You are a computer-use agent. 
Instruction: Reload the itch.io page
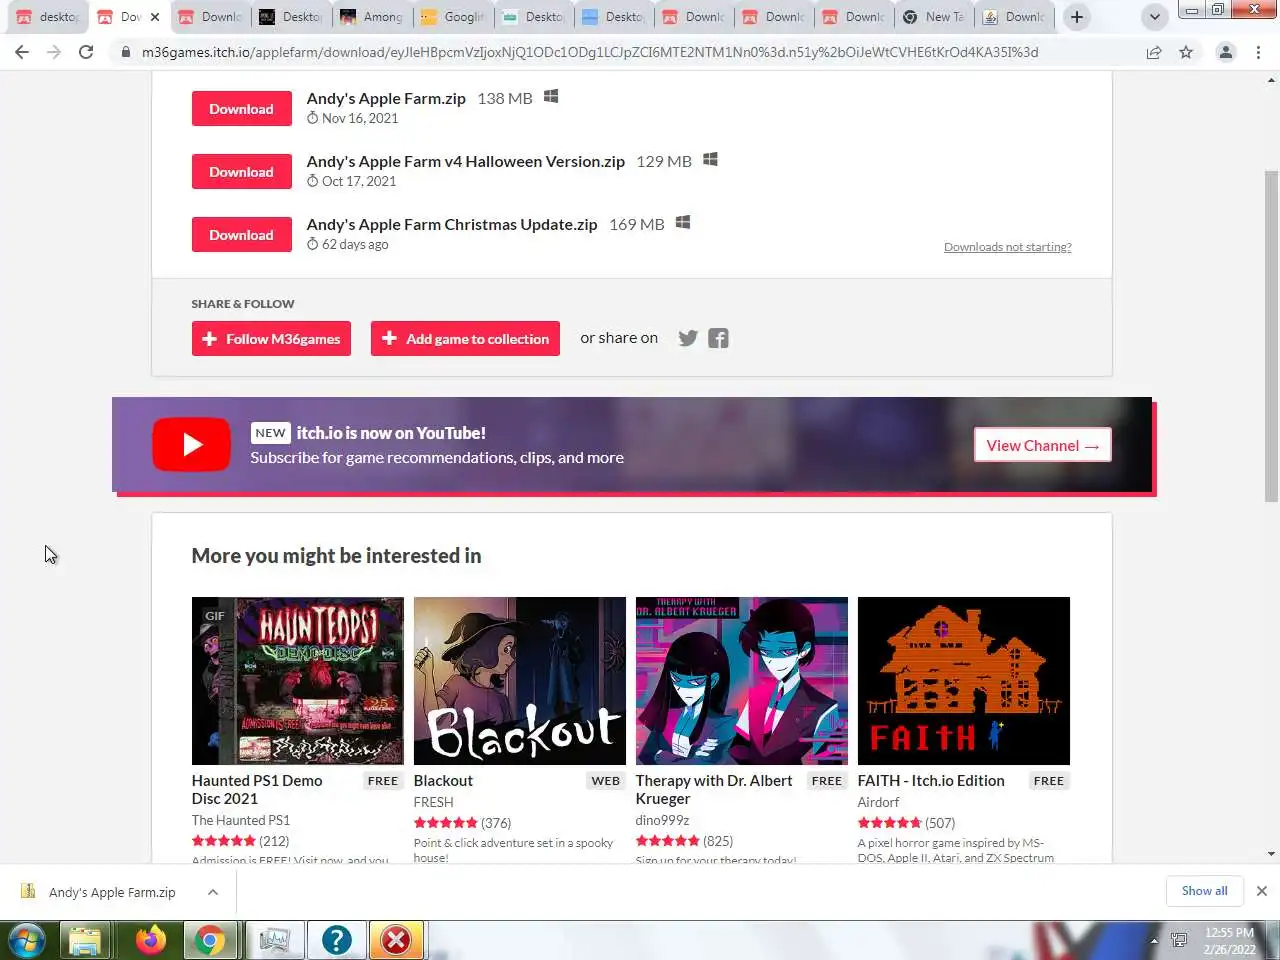86,52
